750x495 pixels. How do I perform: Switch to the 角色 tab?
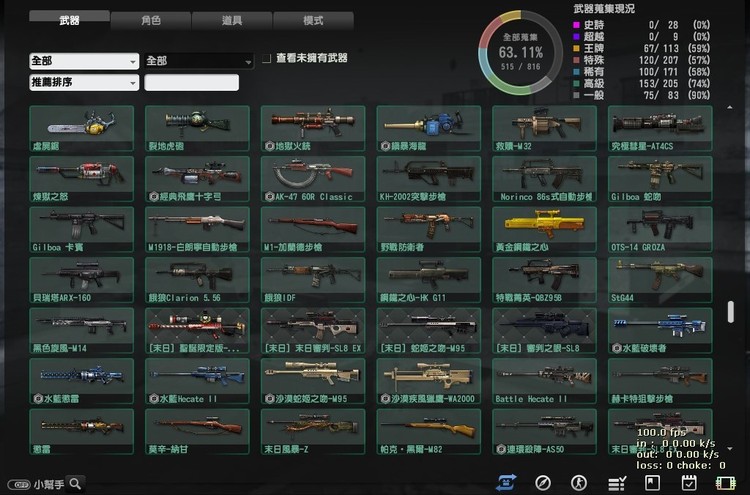[151, 21]
